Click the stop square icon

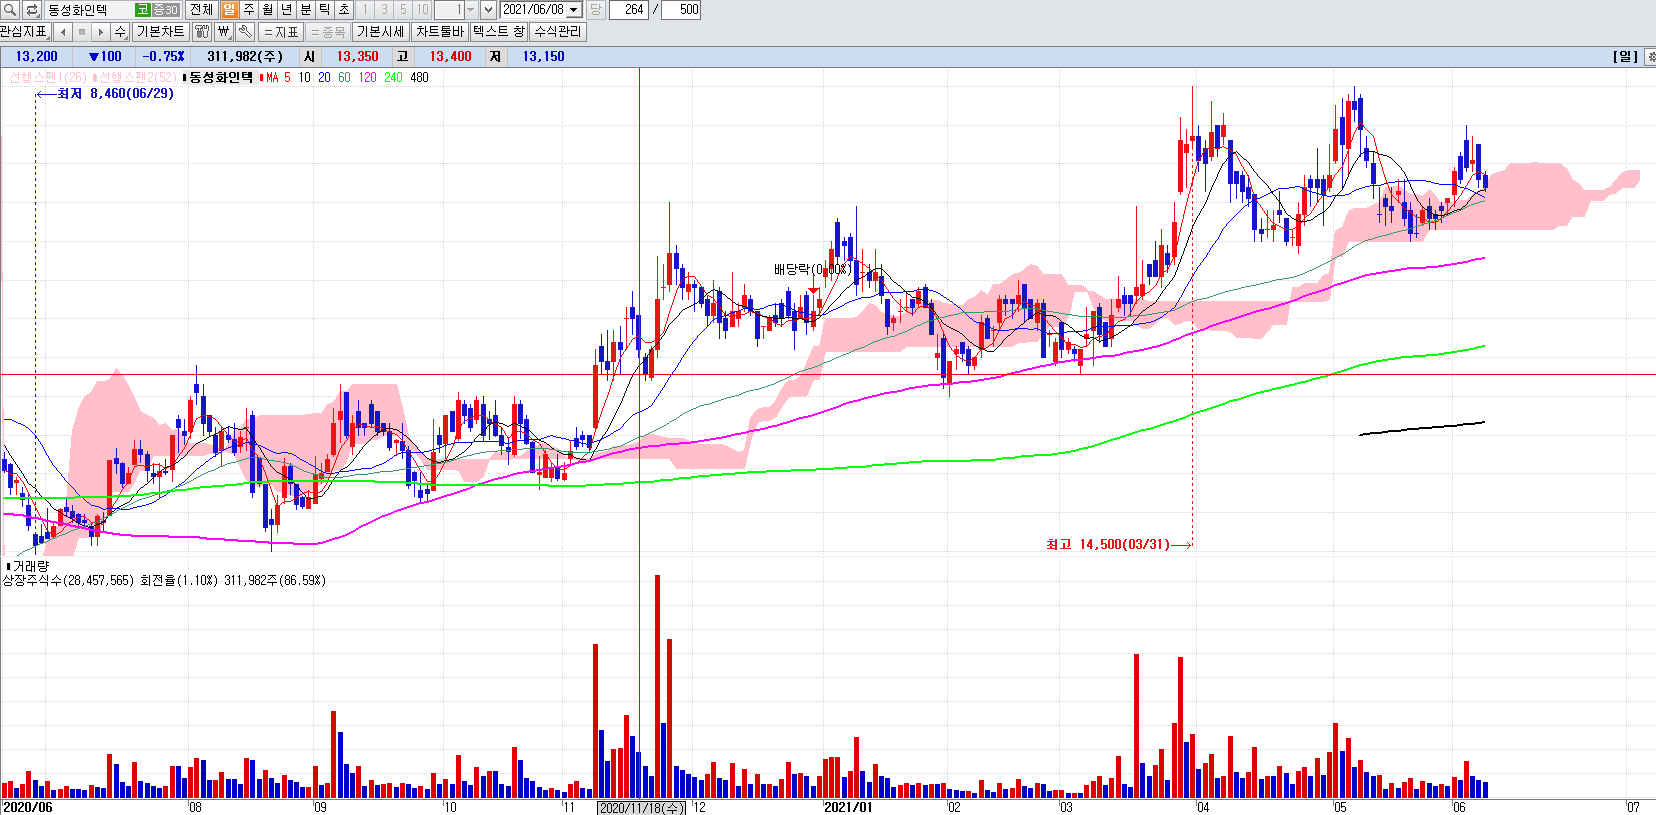tap(82, 32)
